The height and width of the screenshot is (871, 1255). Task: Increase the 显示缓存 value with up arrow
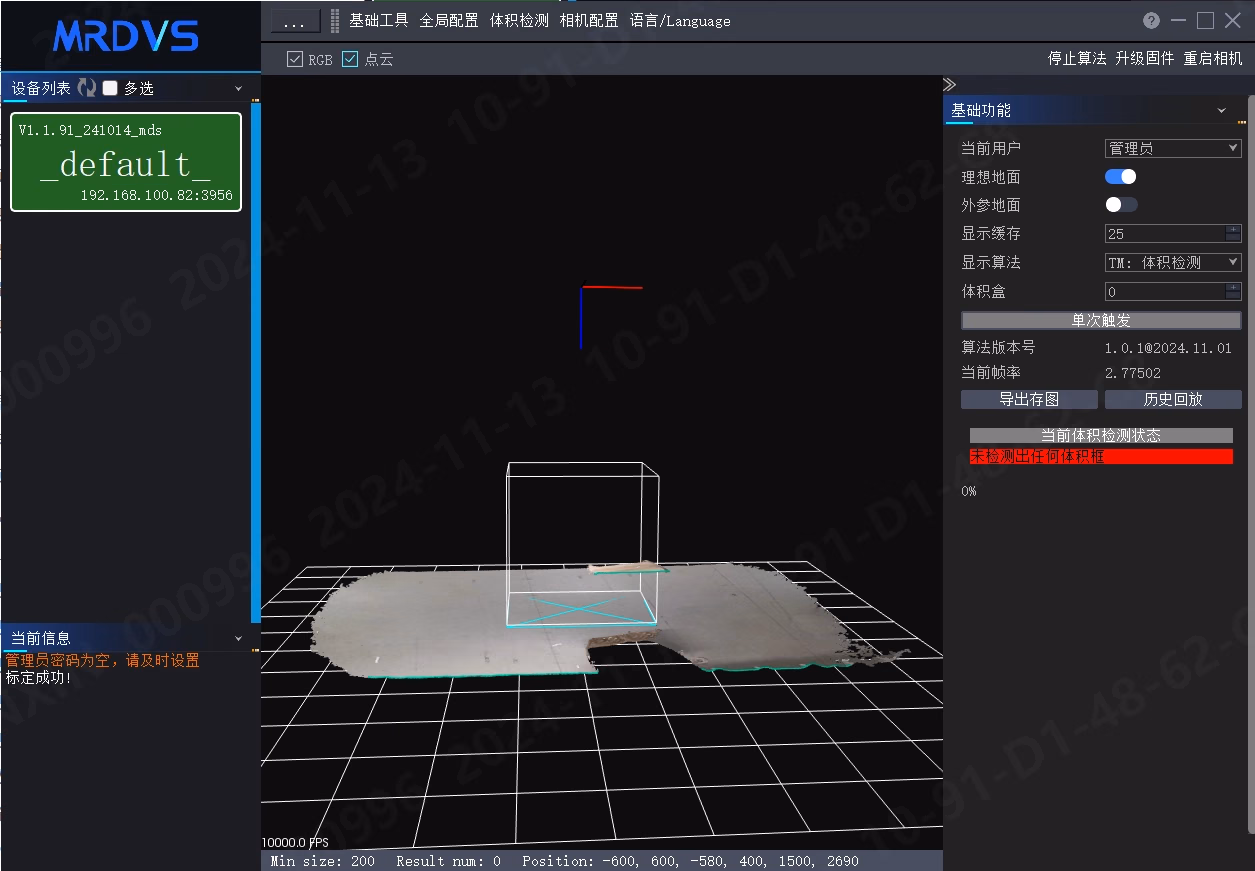tap(1234, 229)
